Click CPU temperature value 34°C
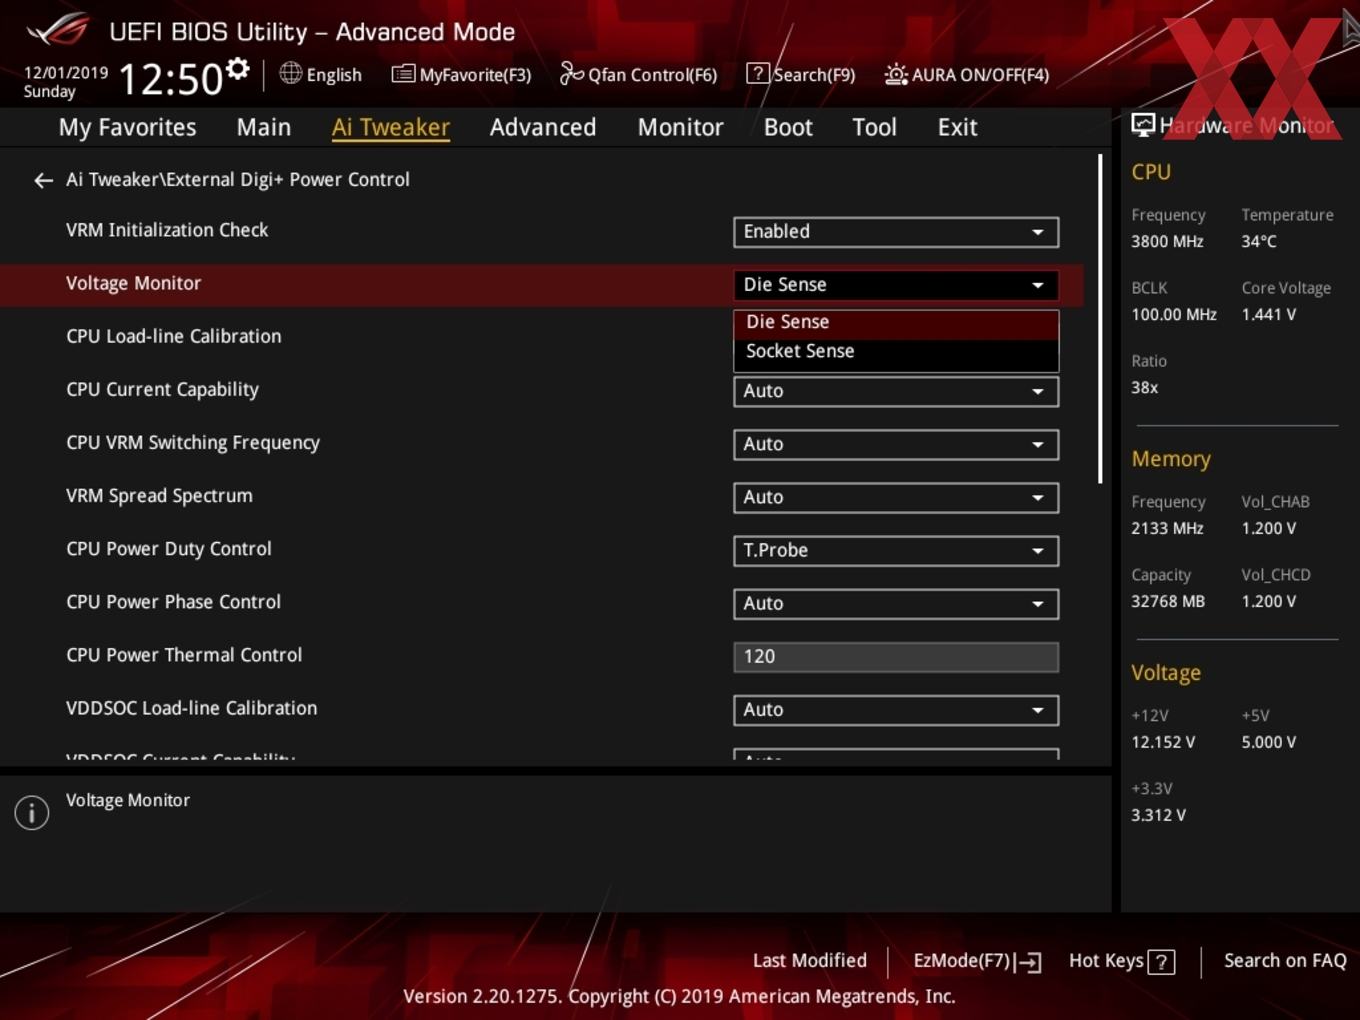This screenshot has height=1020, width=1360. (x=1259, y=241)
